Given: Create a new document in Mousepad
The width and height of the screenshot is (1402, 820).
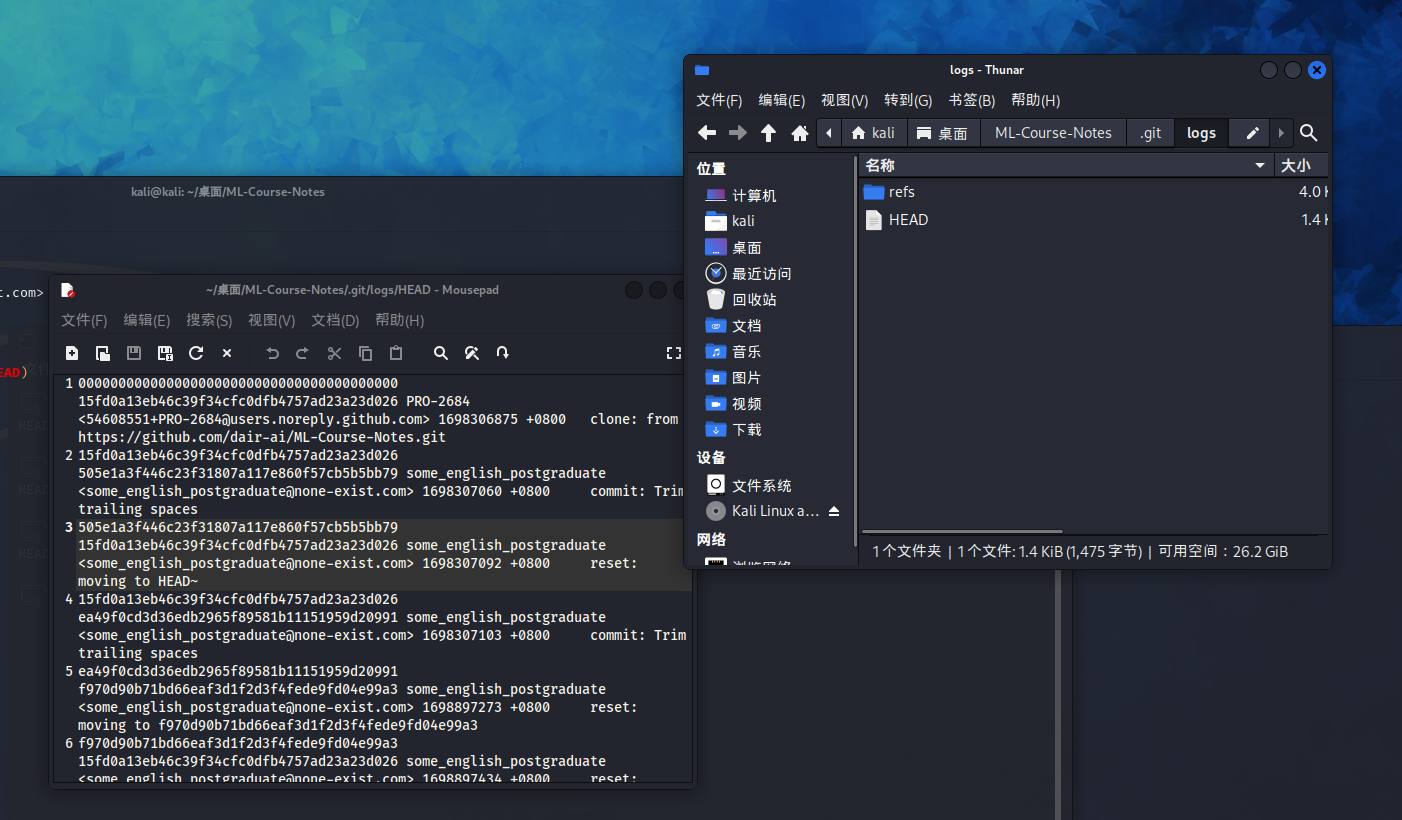Looking at the screenshot, I should point(72,353).
